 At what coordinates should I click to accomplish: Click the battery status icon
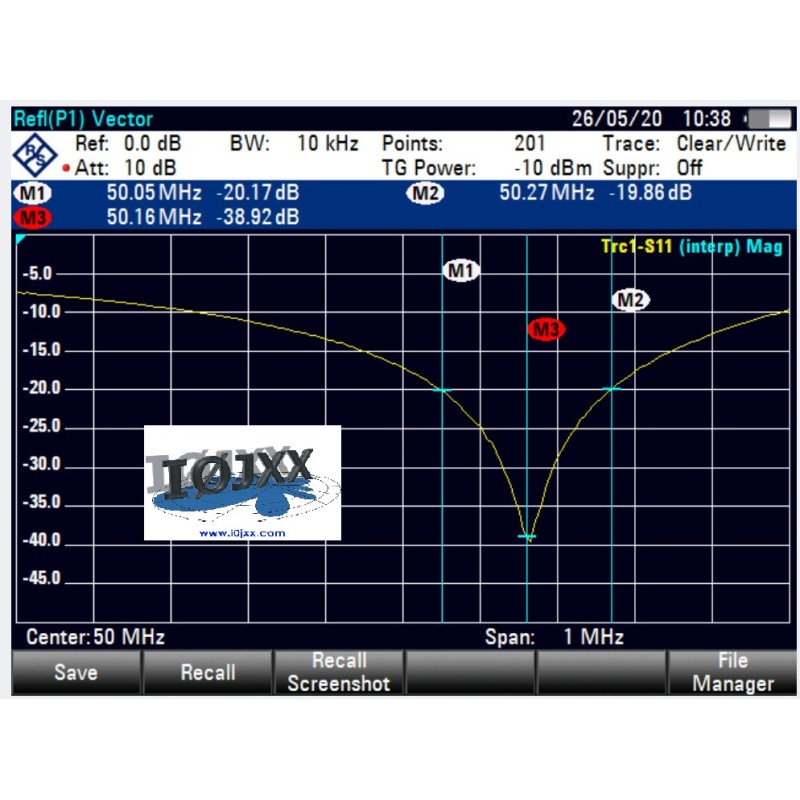tap(767, 119)
